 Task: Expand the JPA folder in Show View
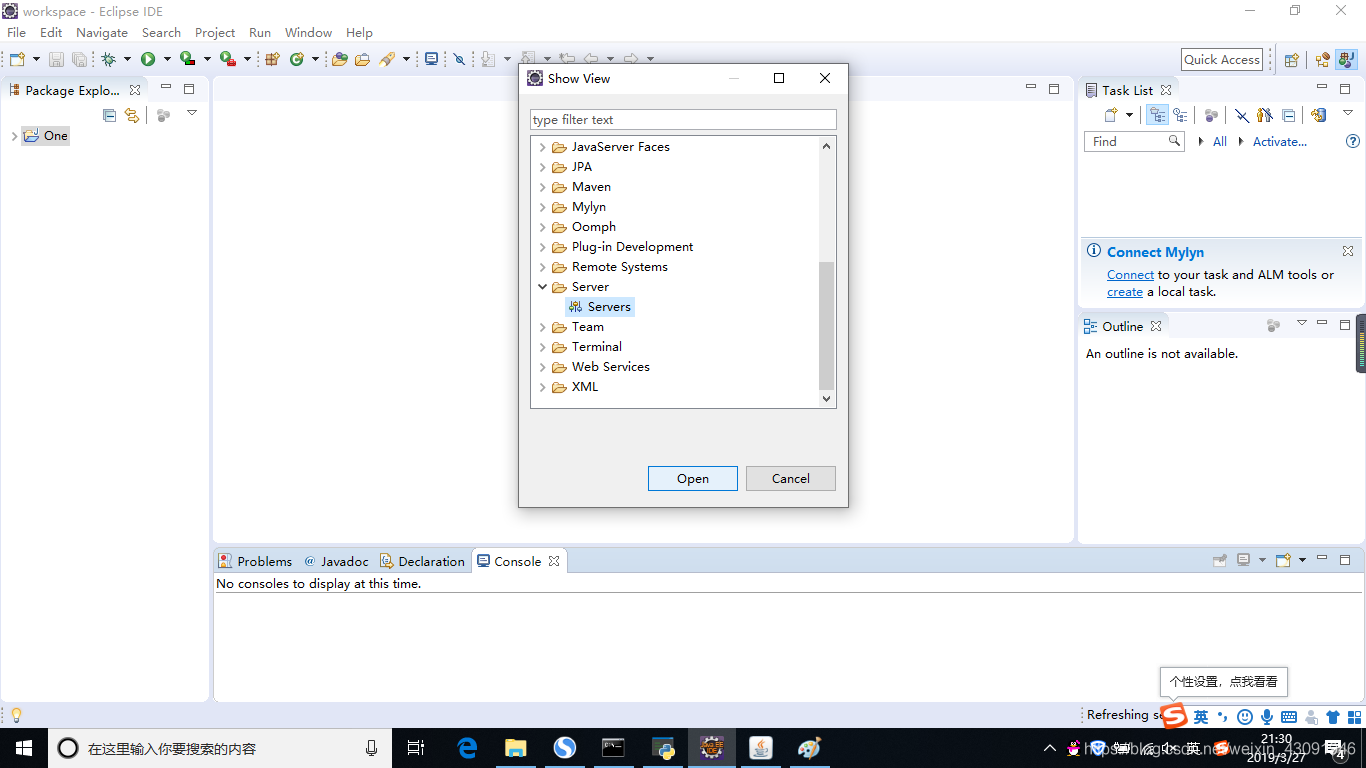(x=543, y=167)
